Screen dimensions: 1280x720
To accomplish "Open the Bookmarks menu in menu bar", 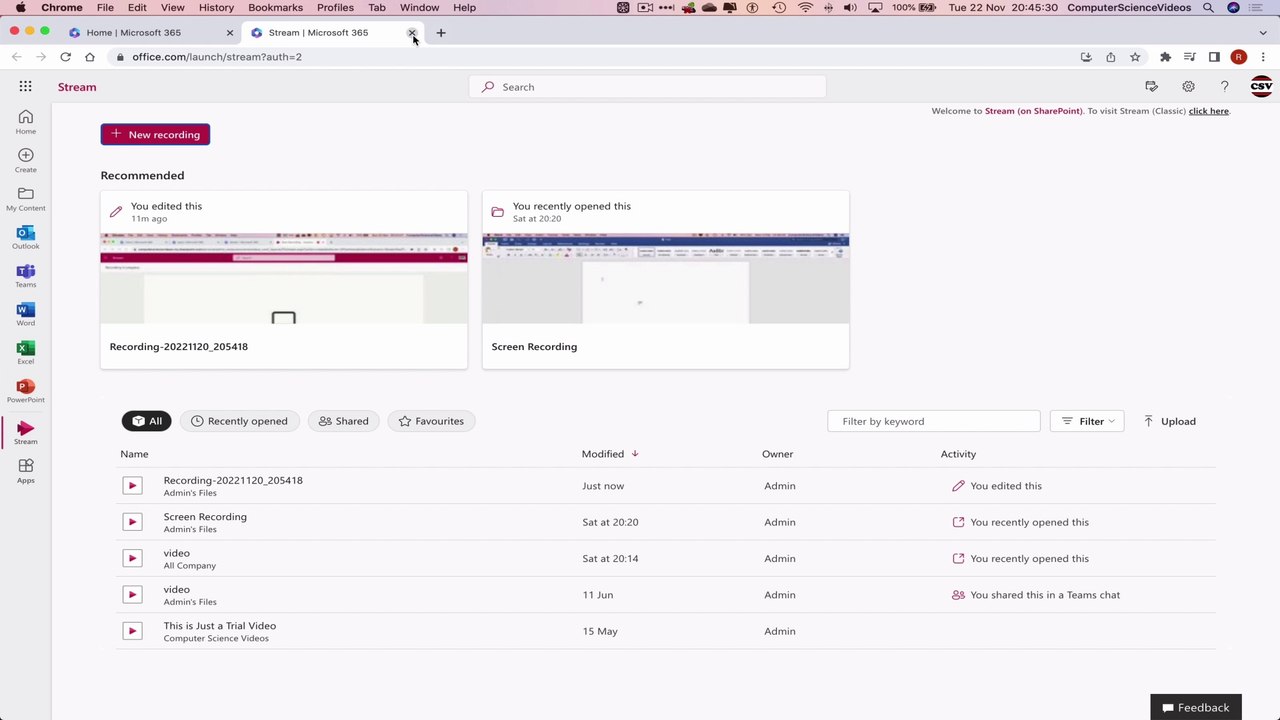I will pos(275,7).
